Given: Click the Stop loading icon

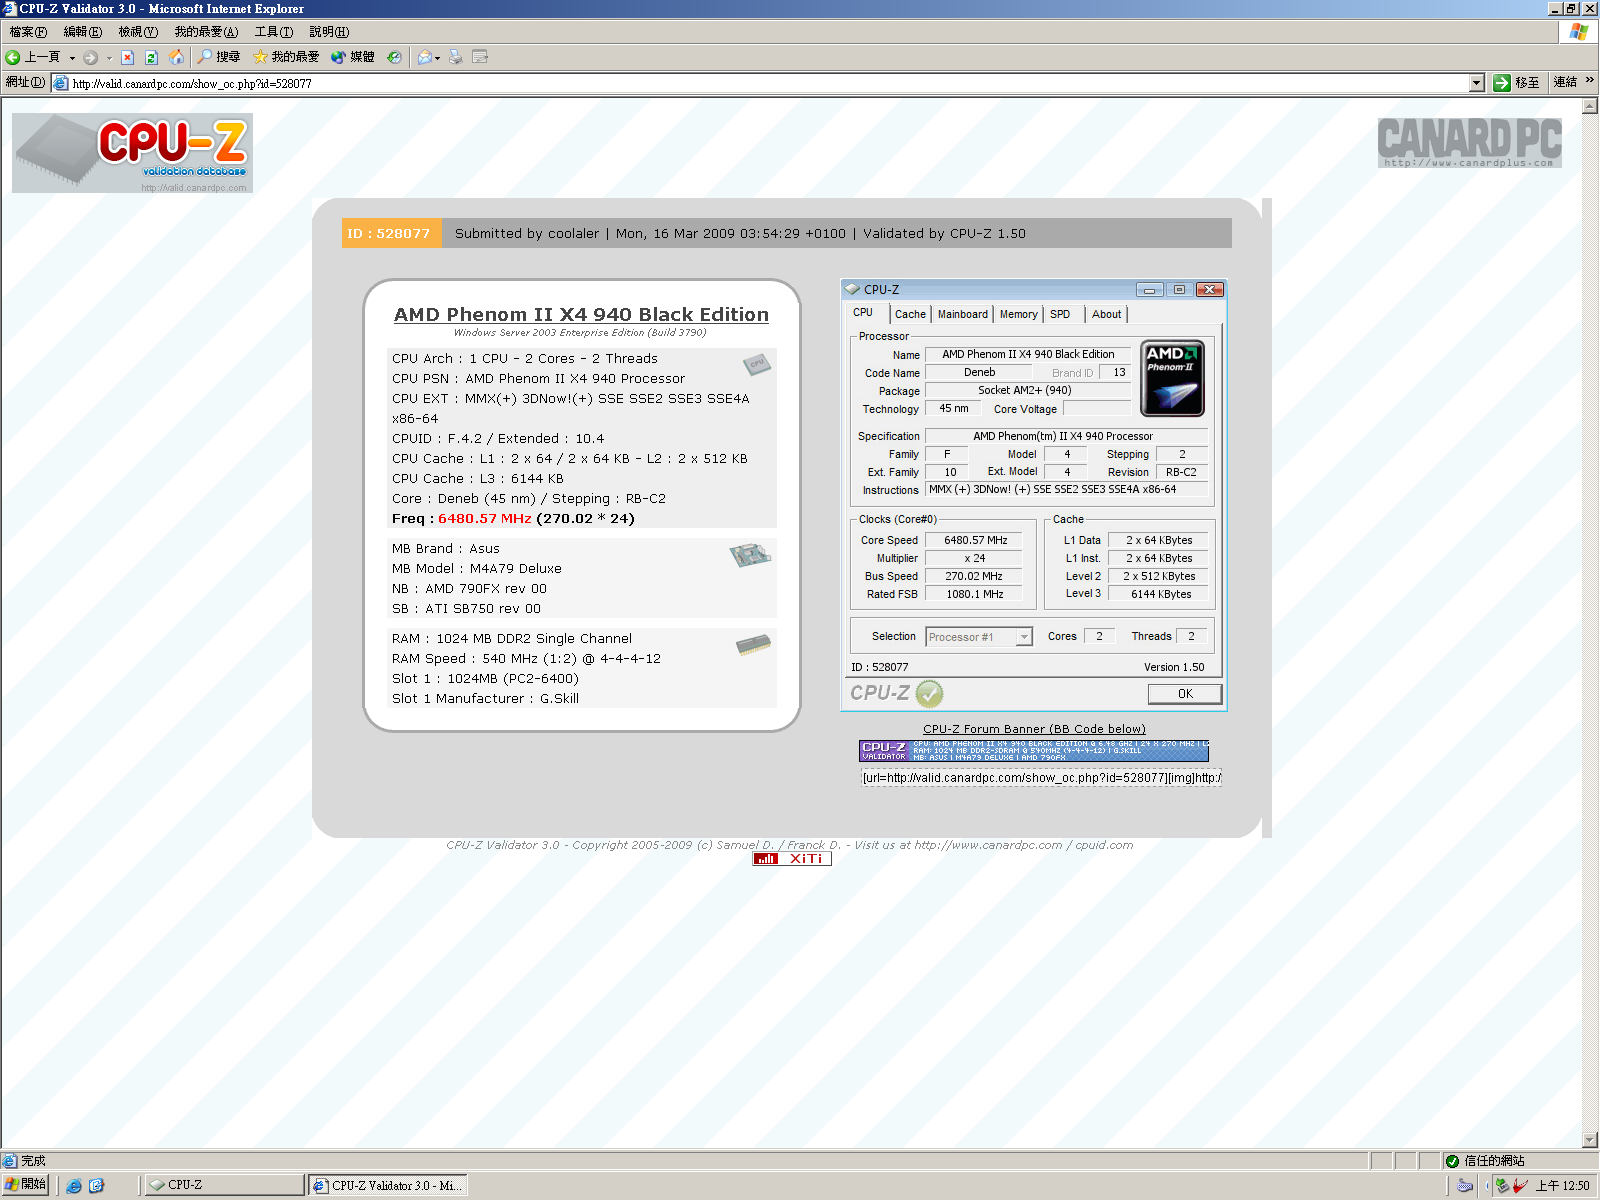Looking at the screenshot, I should [127, 57].
